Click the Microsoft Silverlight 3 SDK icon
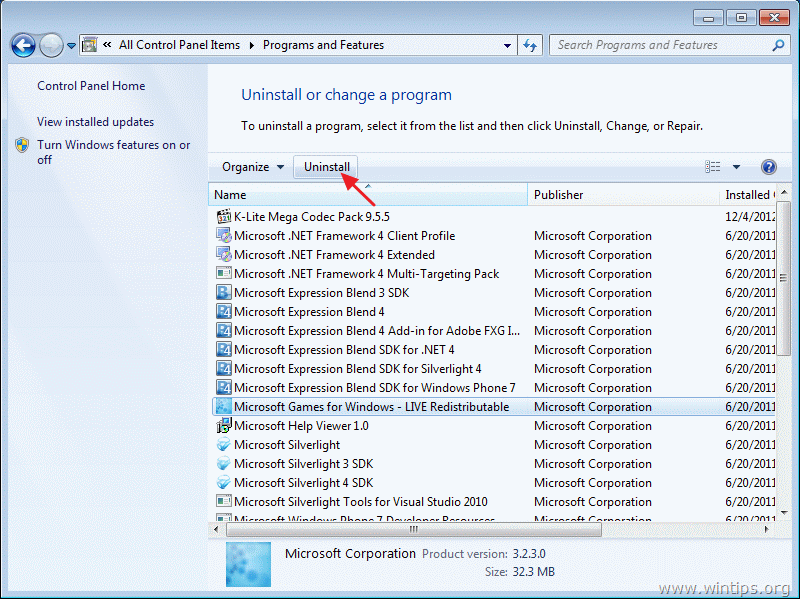800x599 pixels. click(223, 464)
